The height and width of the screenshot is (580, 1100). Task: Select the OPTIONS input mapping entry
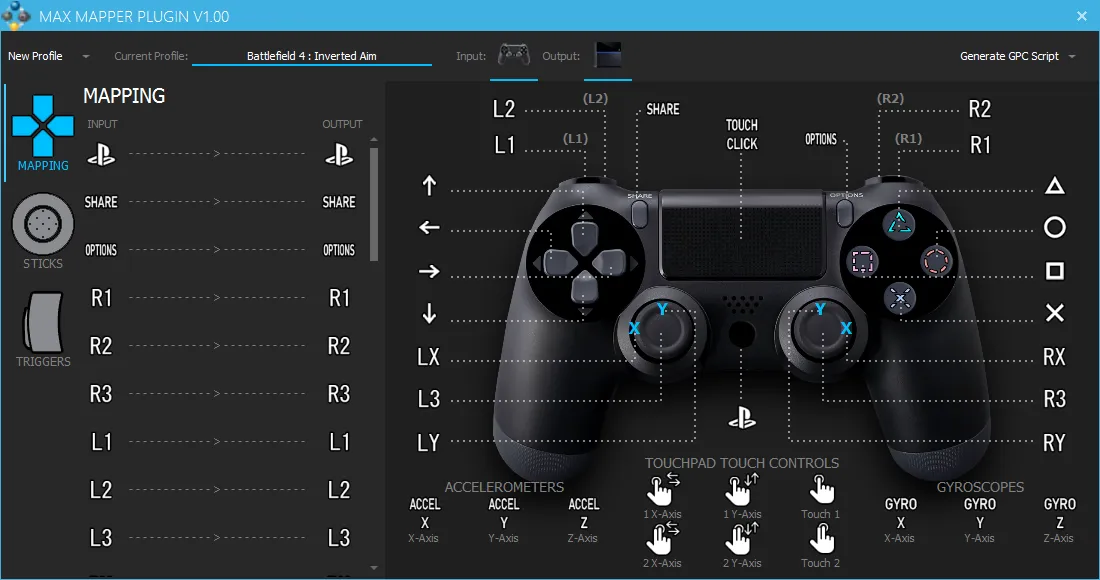coord(101,250)
